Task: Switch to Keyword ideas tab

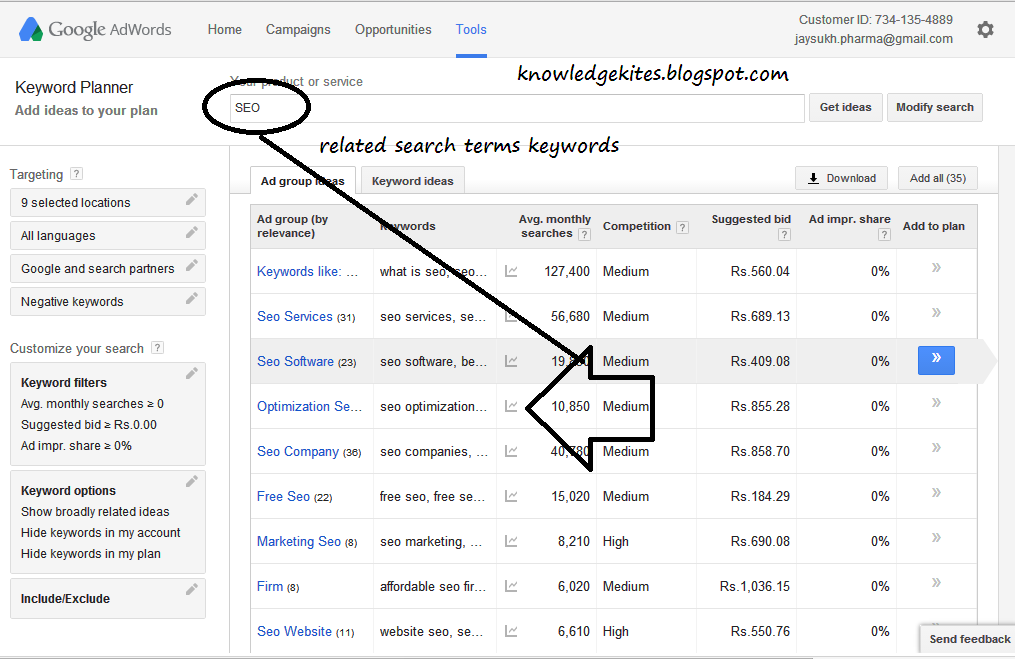Action: click(412, 181)
